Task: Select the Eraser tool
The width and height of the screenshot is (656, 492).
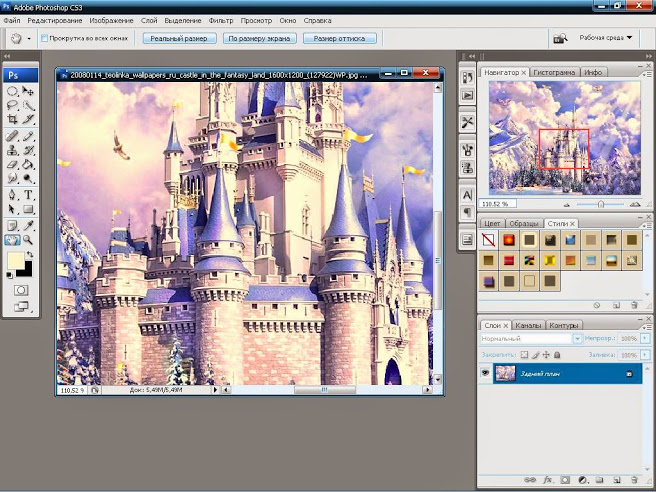Action: point(13,164)
